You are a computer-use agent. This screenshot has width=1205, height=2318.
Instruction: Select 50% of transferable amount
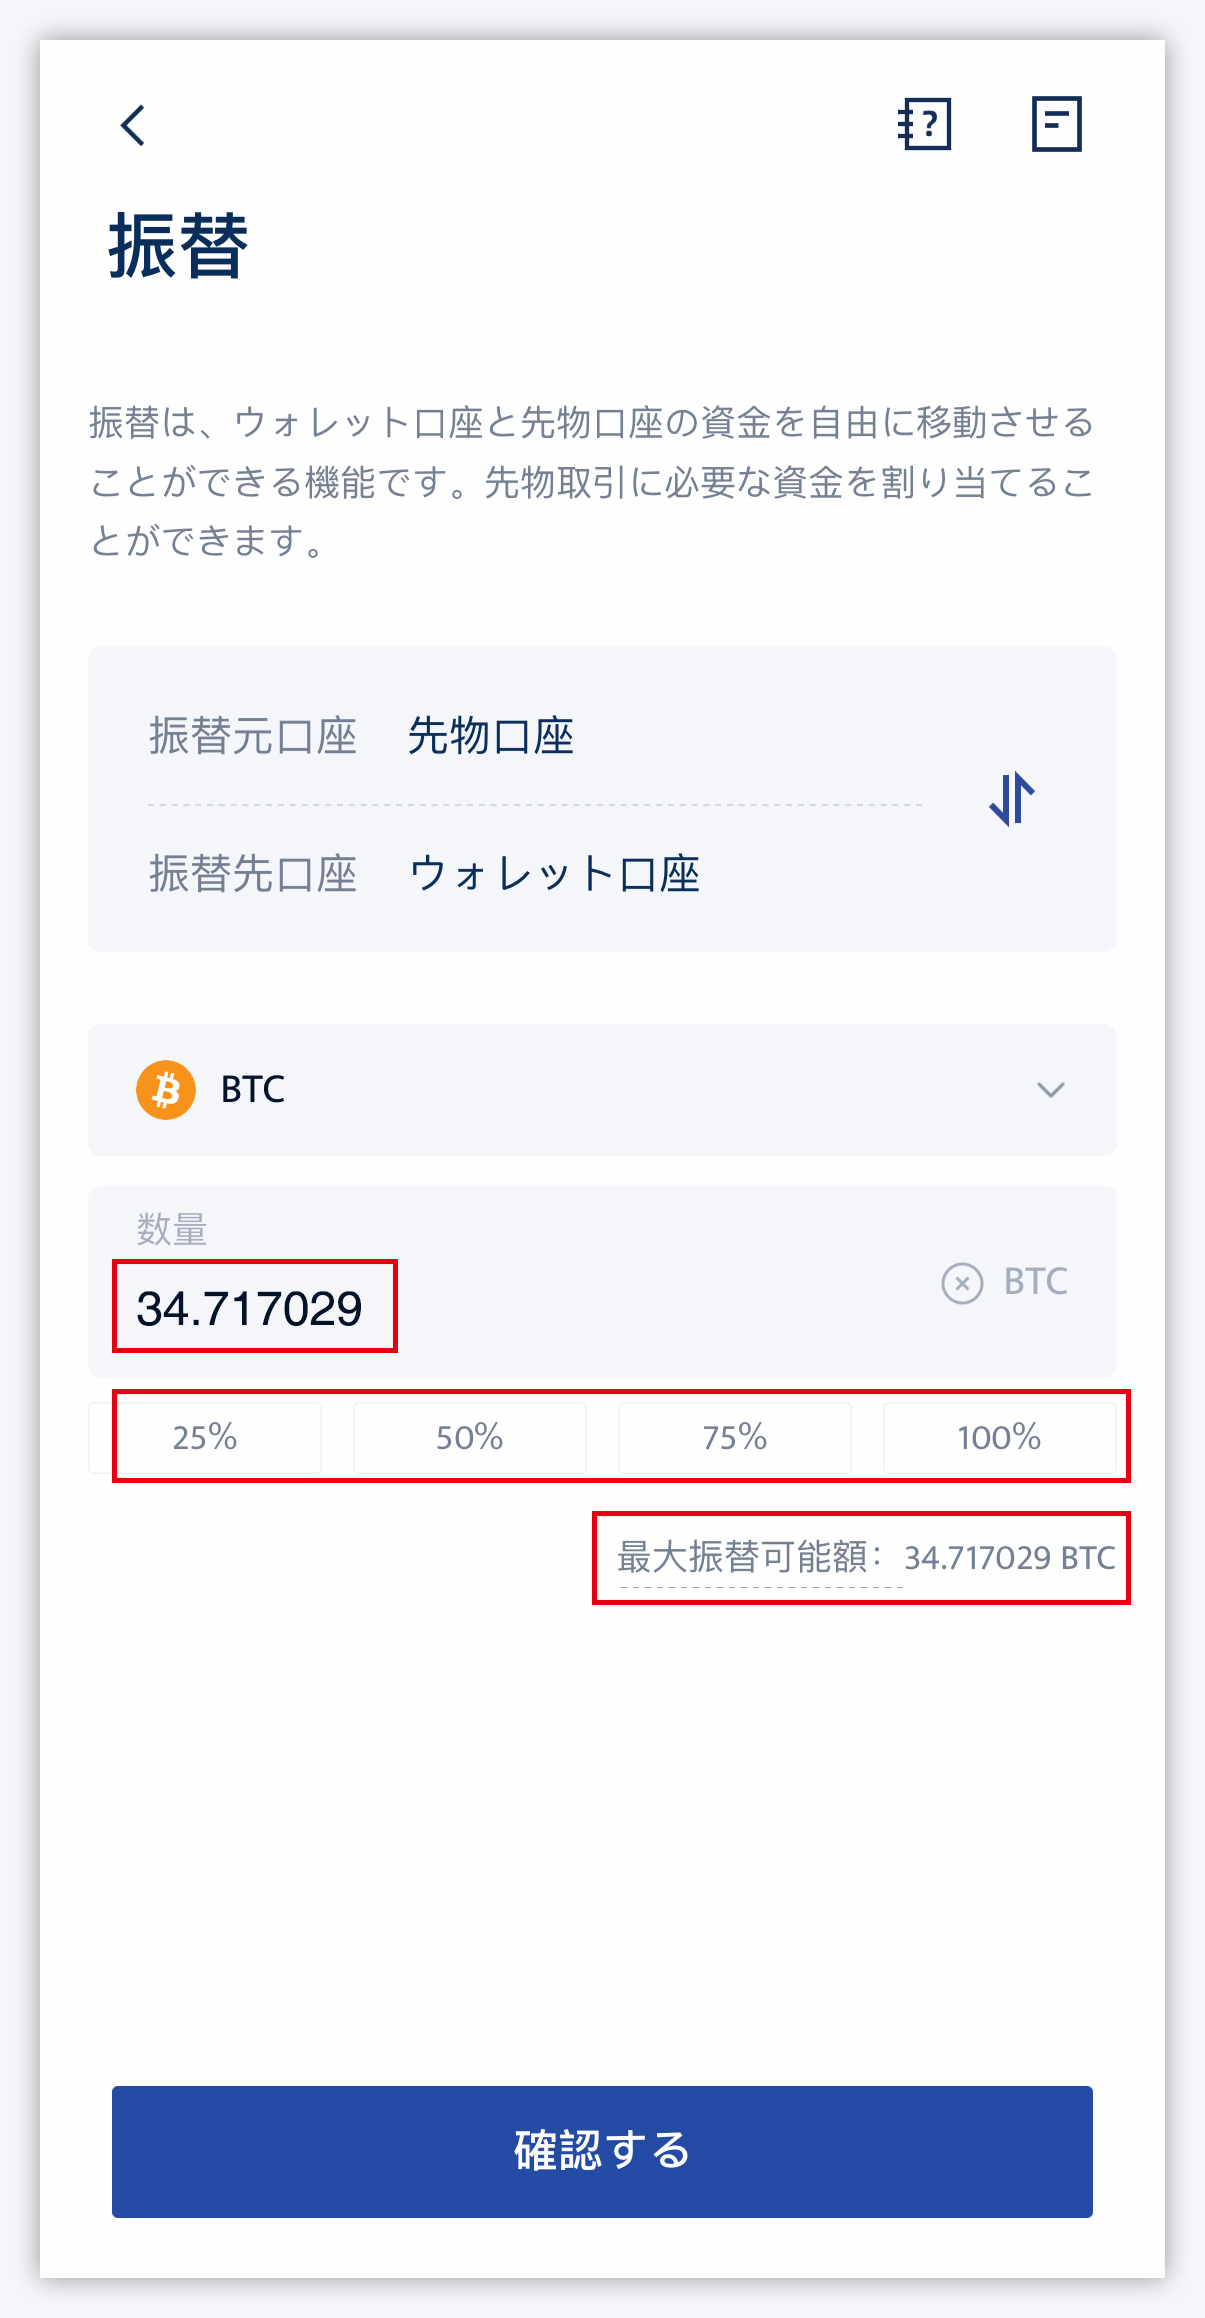pos(469,1437)
